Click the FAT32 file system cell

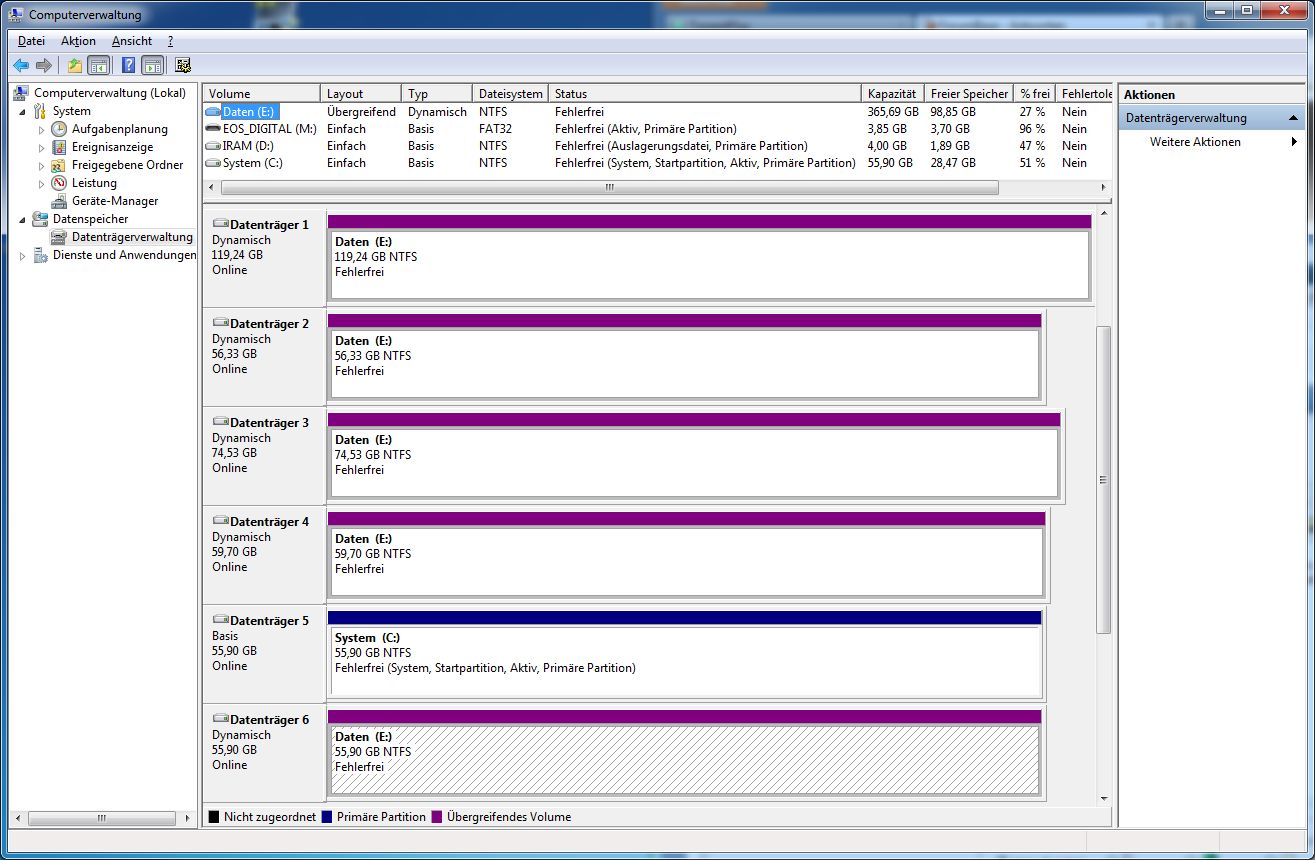(x=496, y=129)
